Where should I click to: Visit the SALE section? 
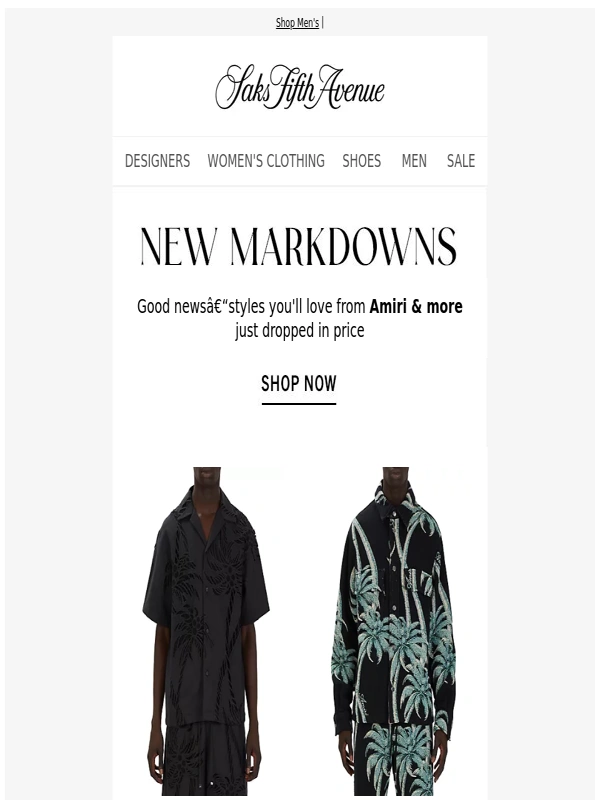click(x=461, y=161)
